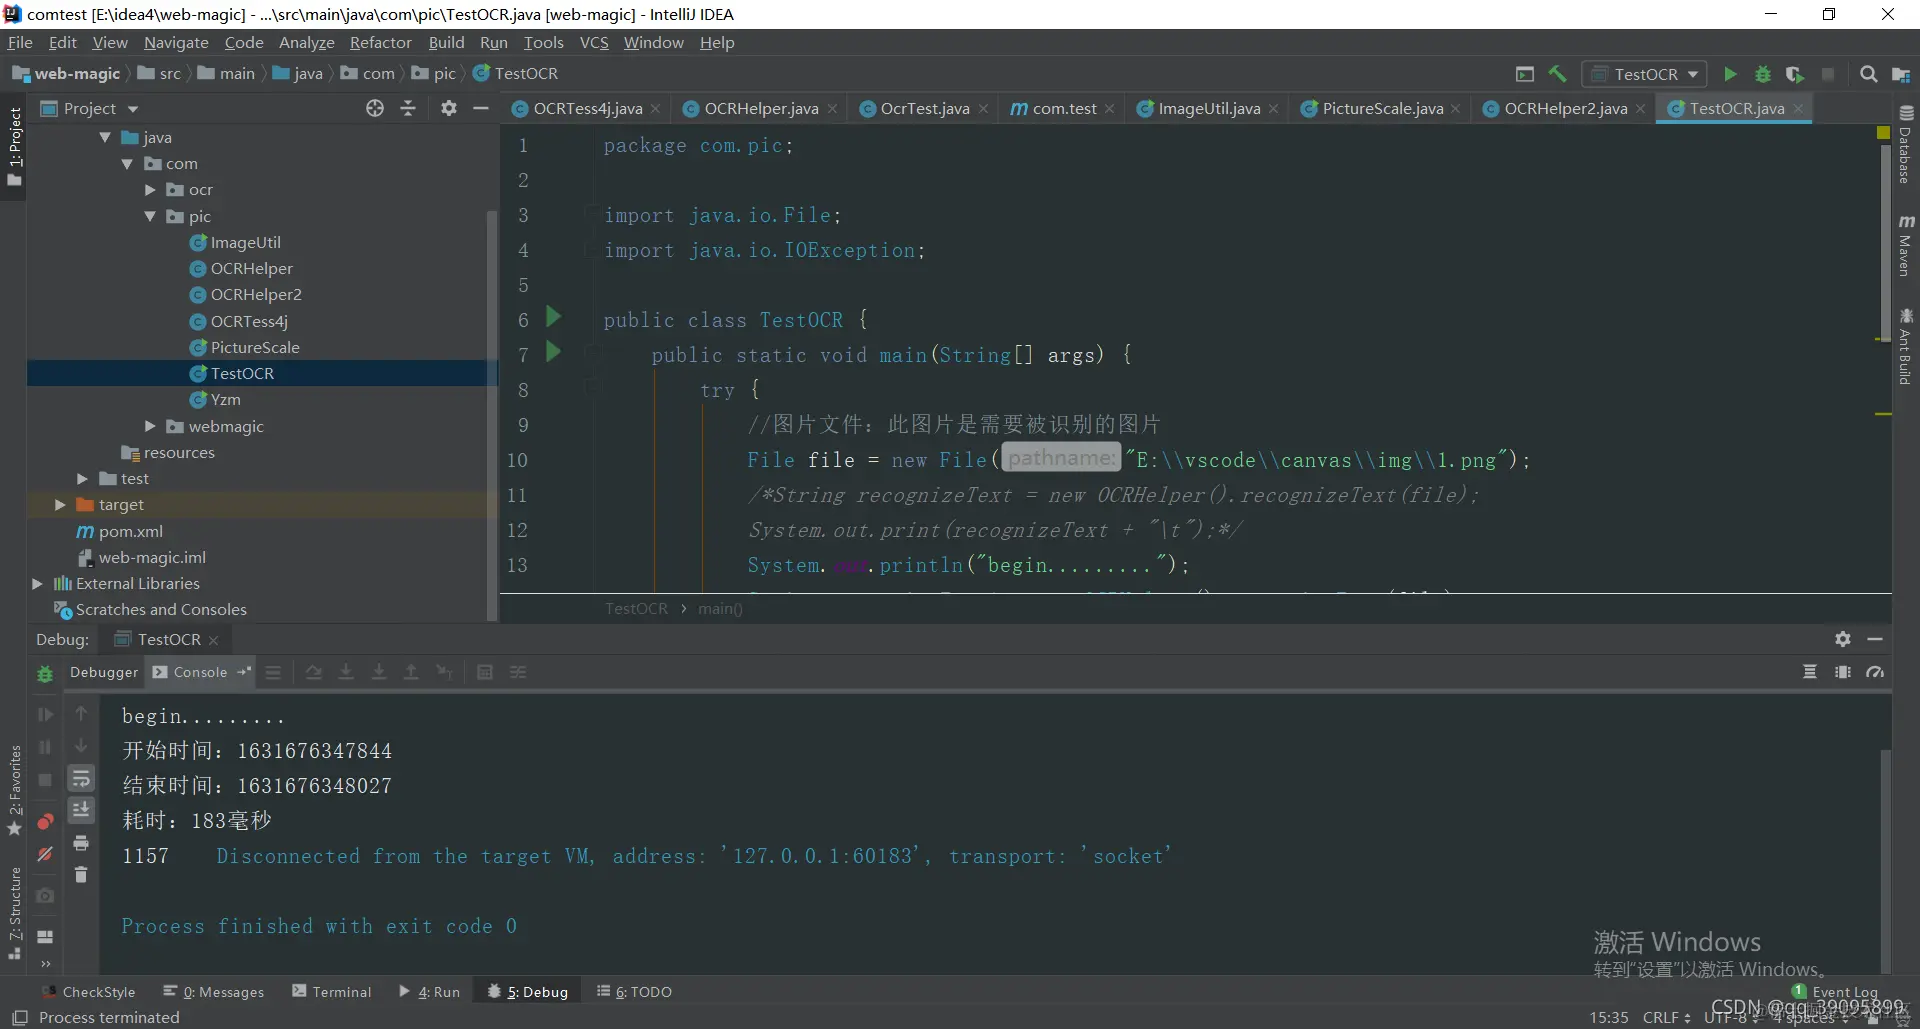Open Search Everywhere magnifier icon
The height and width of the screenshot is (1029, 1920).
pyautogui.click(x=1868, y=74)
